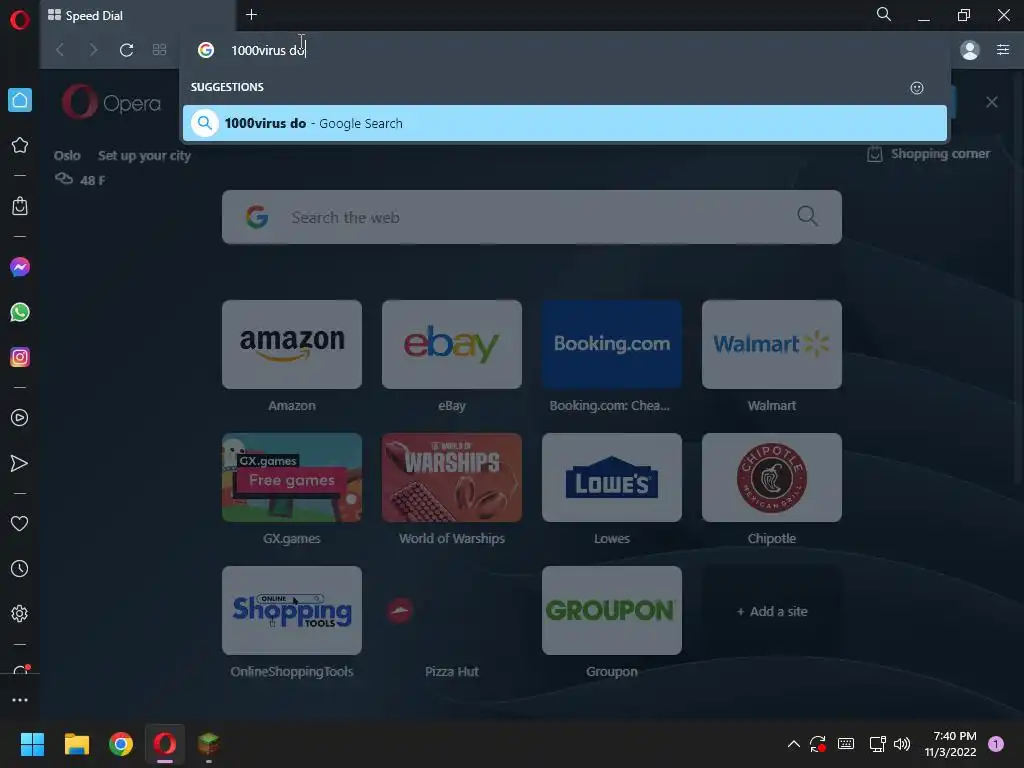Click the magnifier in the web search box
1024x768 pixels.
click(808, 216)
